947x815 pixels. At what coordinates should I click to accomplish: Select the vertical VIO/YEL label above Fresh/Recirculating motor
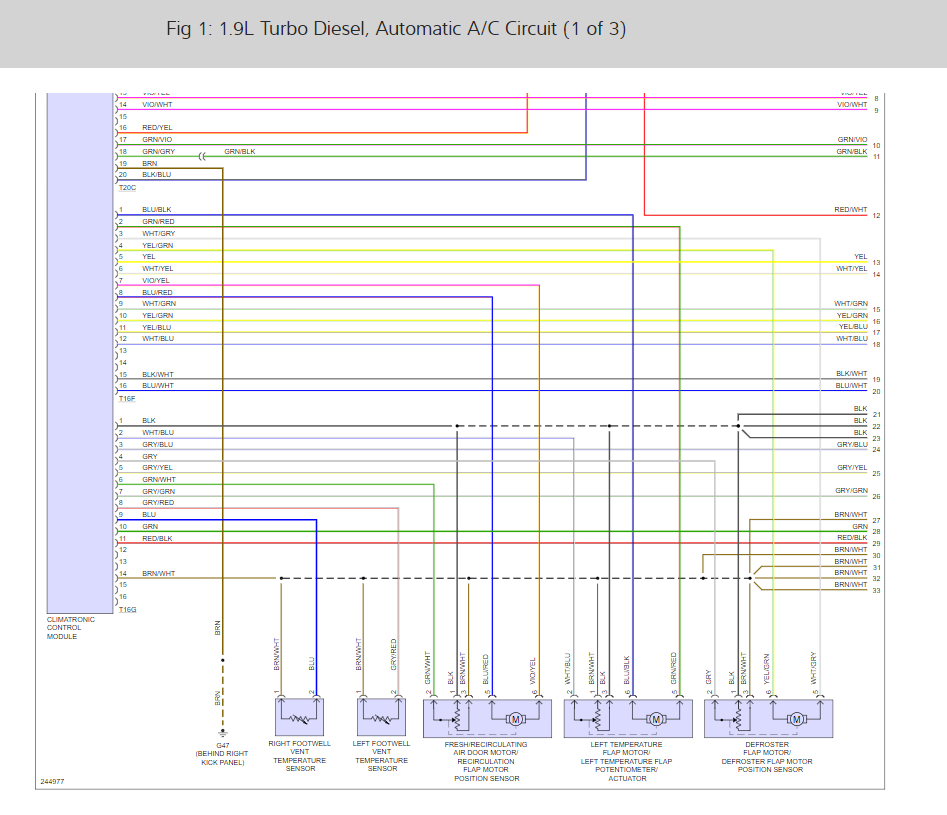point(533,671)
